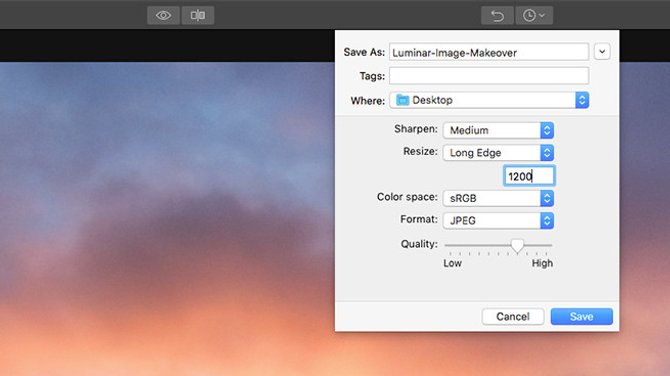The width and height of the screenshot is (670, 376).
Task: Expand the save dialog chevron button
Action: tap(602, 52)
